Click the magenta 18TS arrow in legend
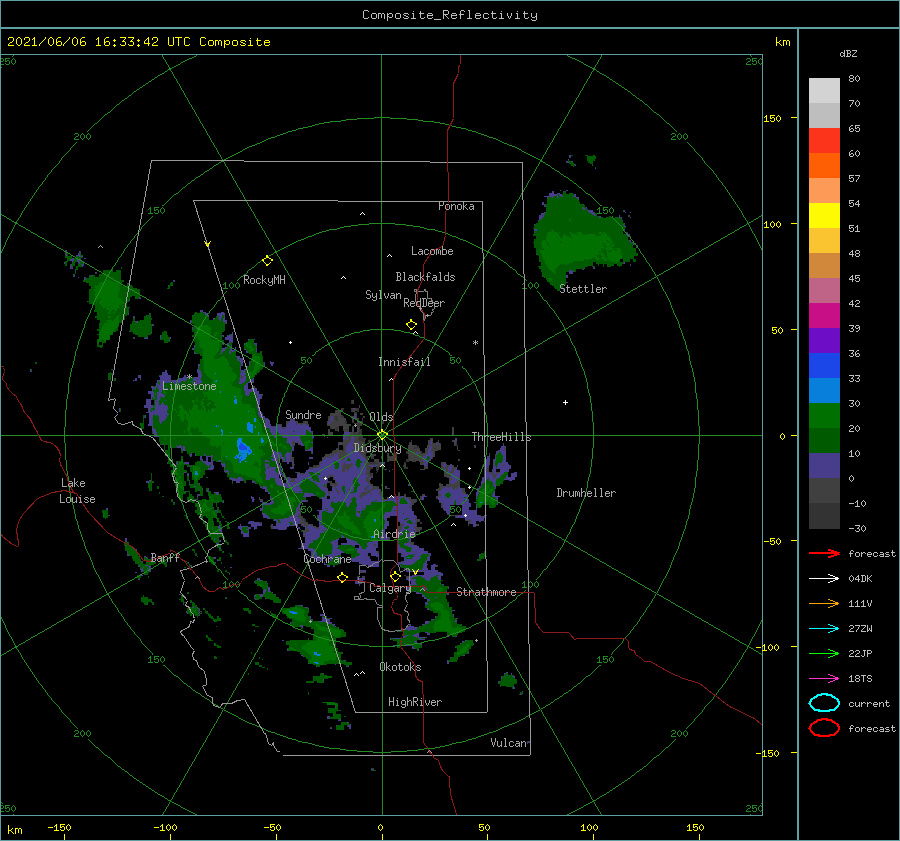 point(824,679)
